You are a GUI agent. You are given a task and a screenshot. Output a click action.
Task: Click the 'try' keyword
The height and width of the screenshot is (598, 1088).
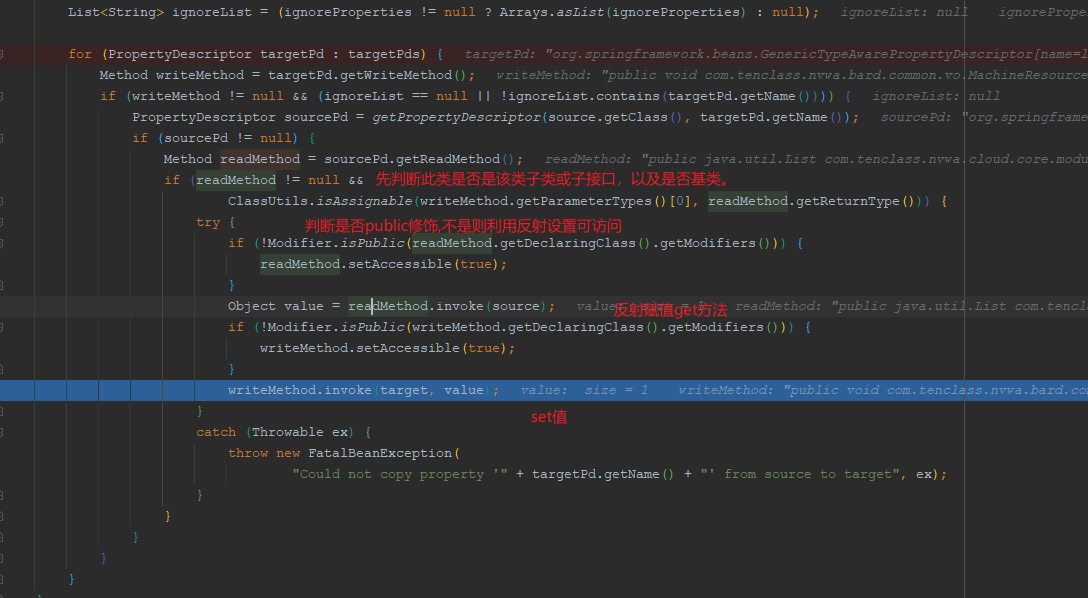[x=207, y=223]
